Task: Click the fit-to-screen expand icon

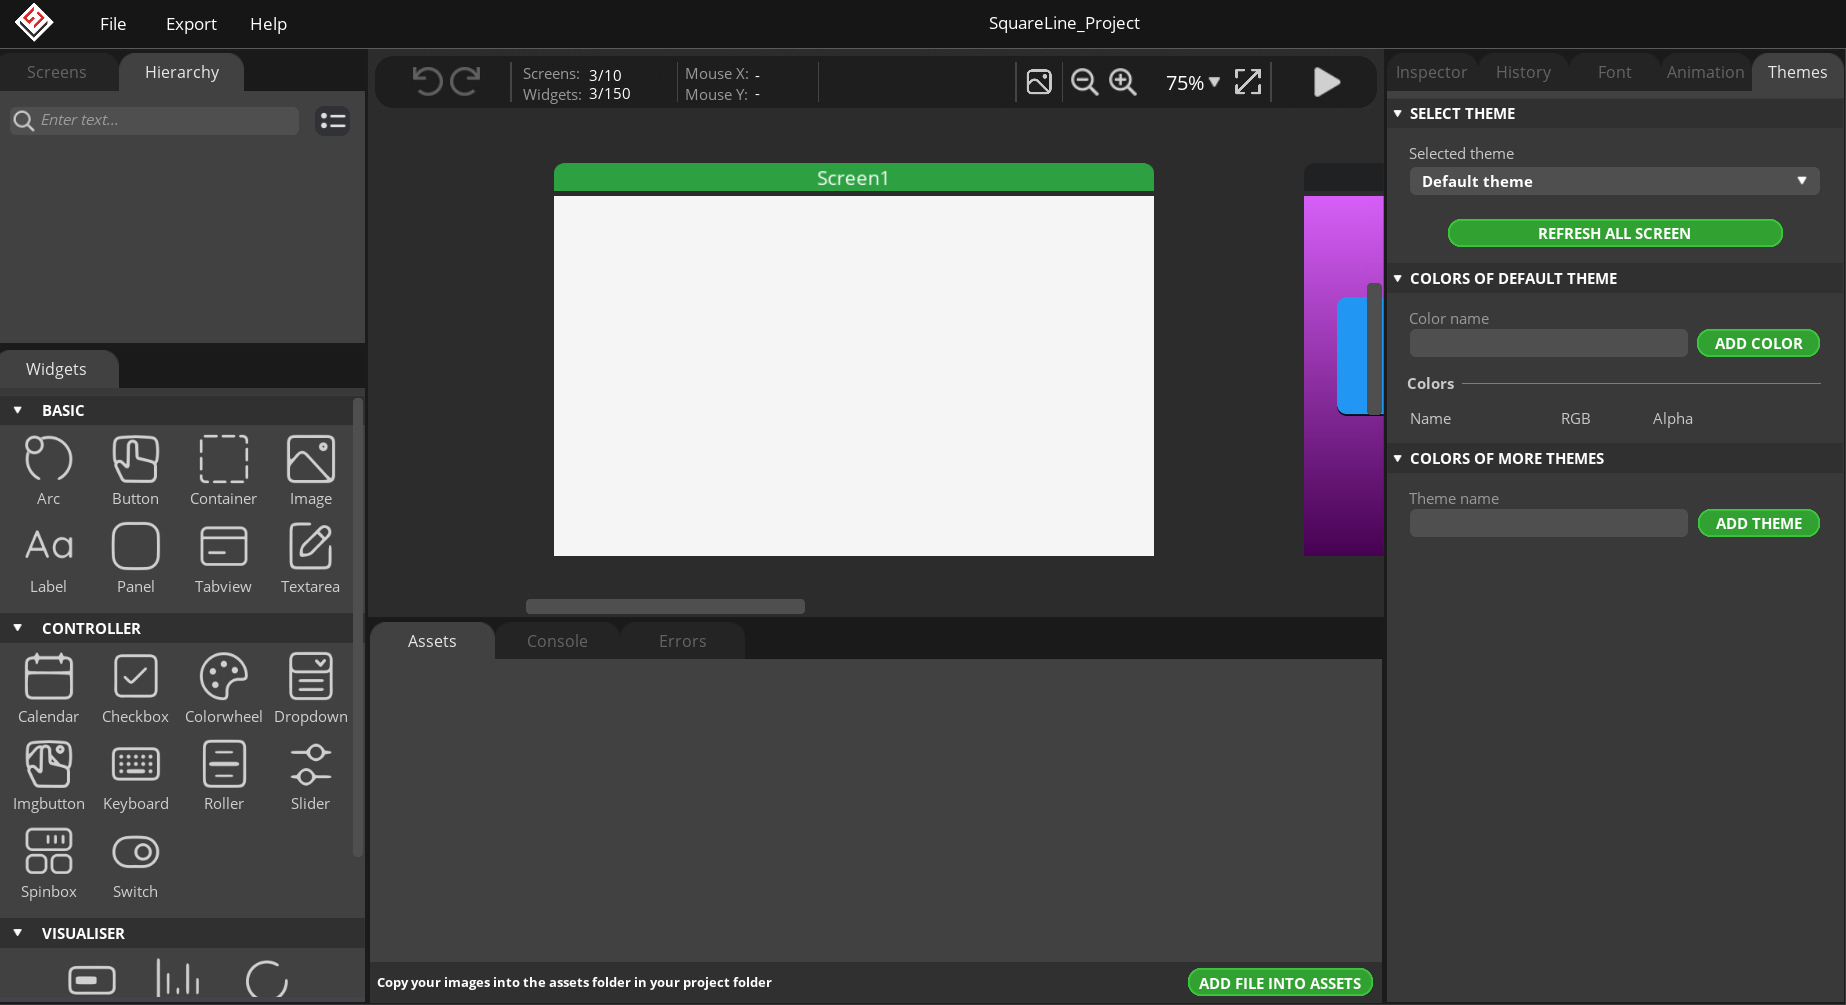Action: point(1248,82)
